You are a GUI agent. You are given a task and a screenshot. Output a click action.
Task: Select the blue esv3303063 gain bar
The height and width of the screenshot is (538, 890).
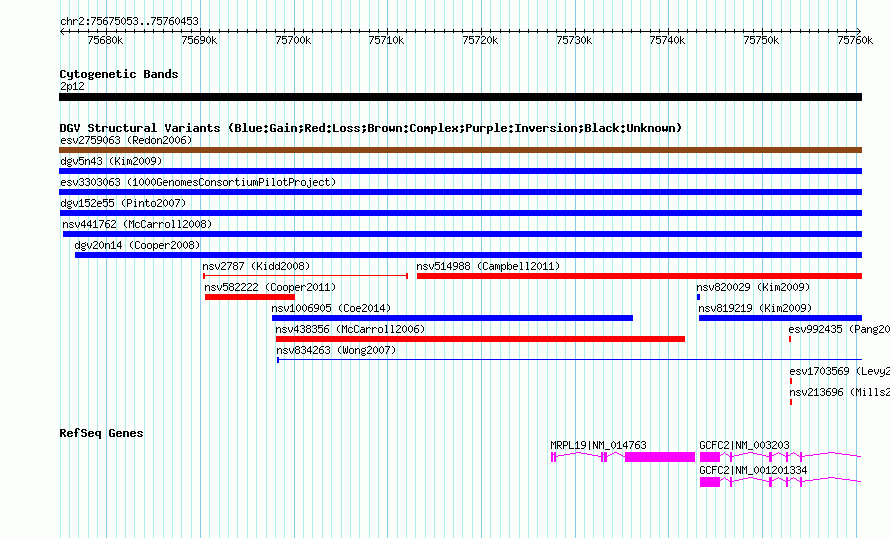[x=460, y=192]
